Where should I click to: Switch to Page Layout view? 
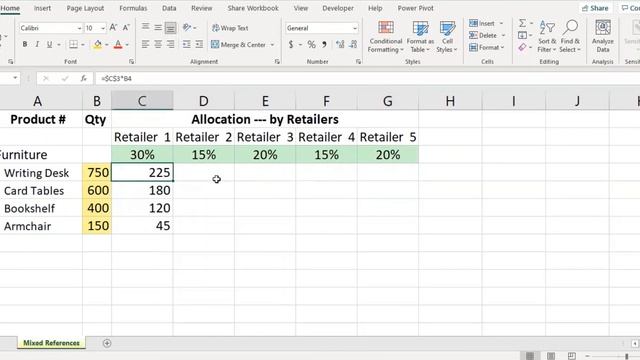(551, 356)
